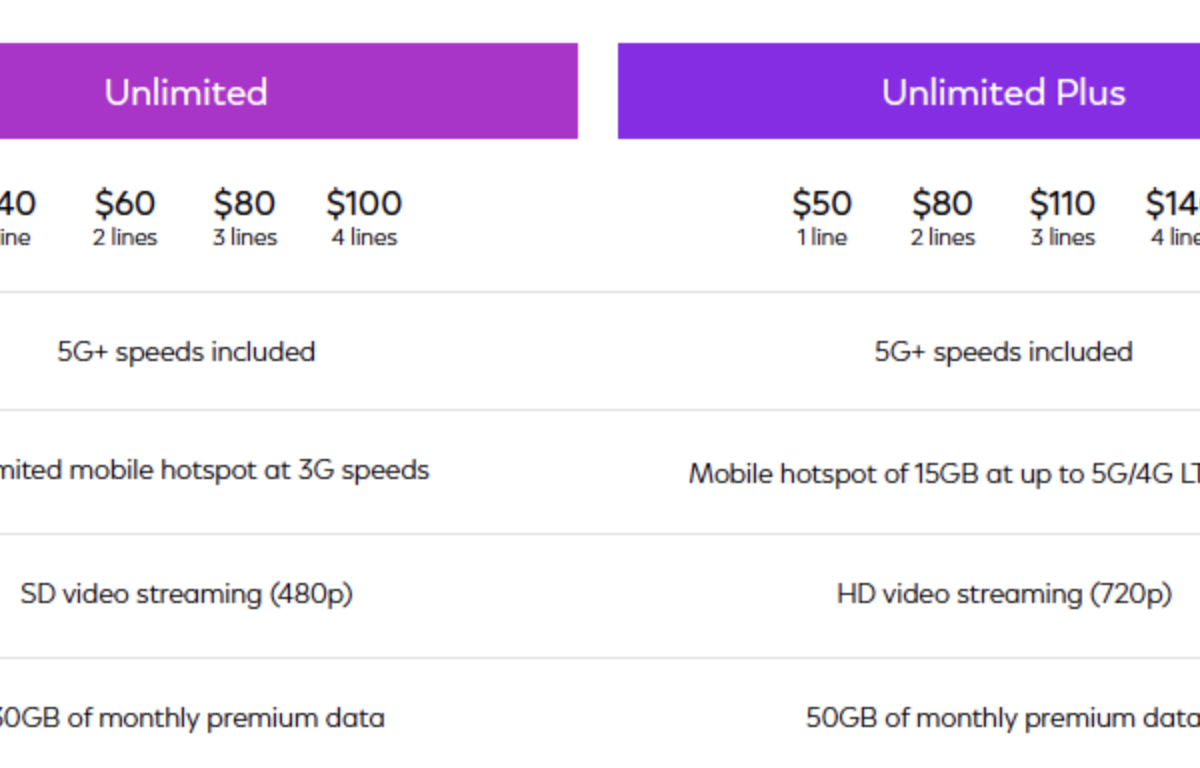Click Unlimited plan's monthly premium data text
Screen dimensions: 1200x768
(190, 718)
